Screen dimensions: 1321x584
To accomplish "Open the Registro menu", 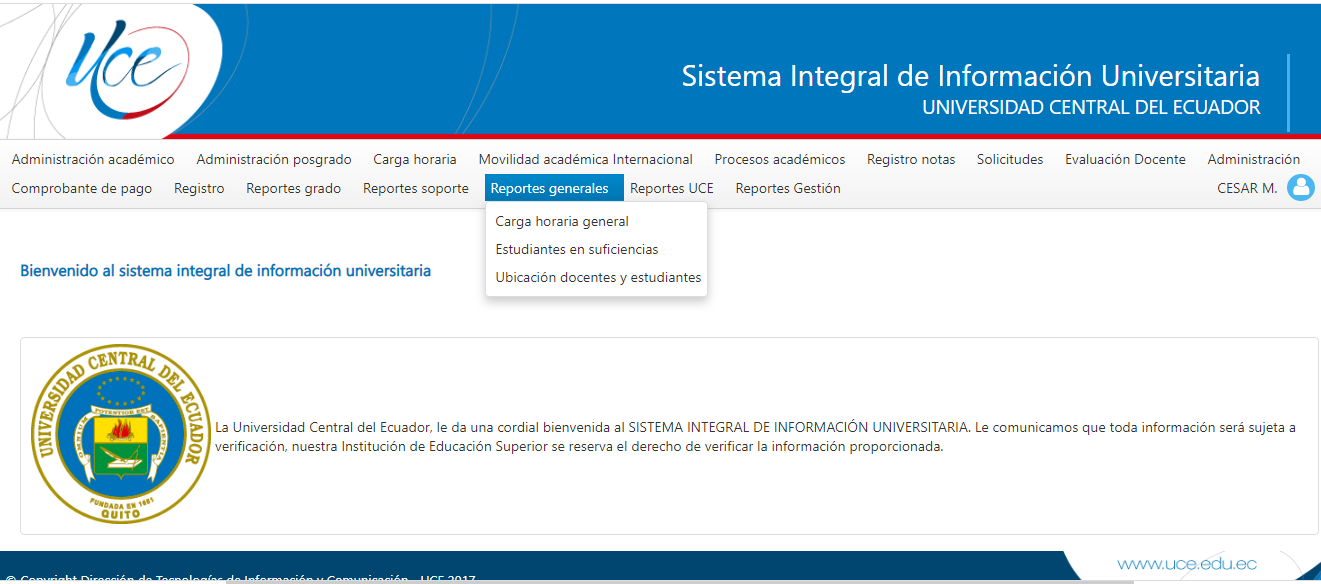I will click(x=199, y=188).
